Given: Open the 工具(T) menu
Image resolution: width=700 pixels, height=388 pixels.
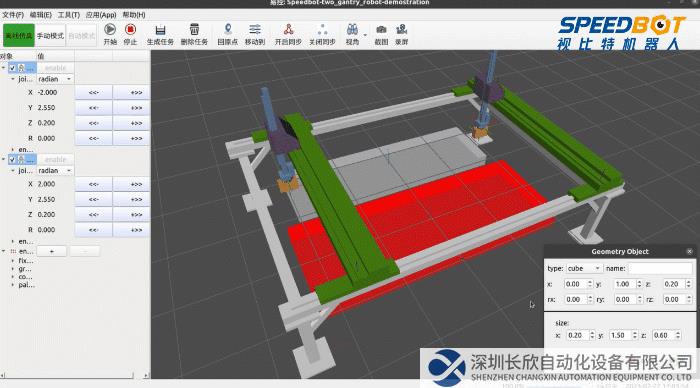Looking at the screenshot, I should [x=68, y=15].
